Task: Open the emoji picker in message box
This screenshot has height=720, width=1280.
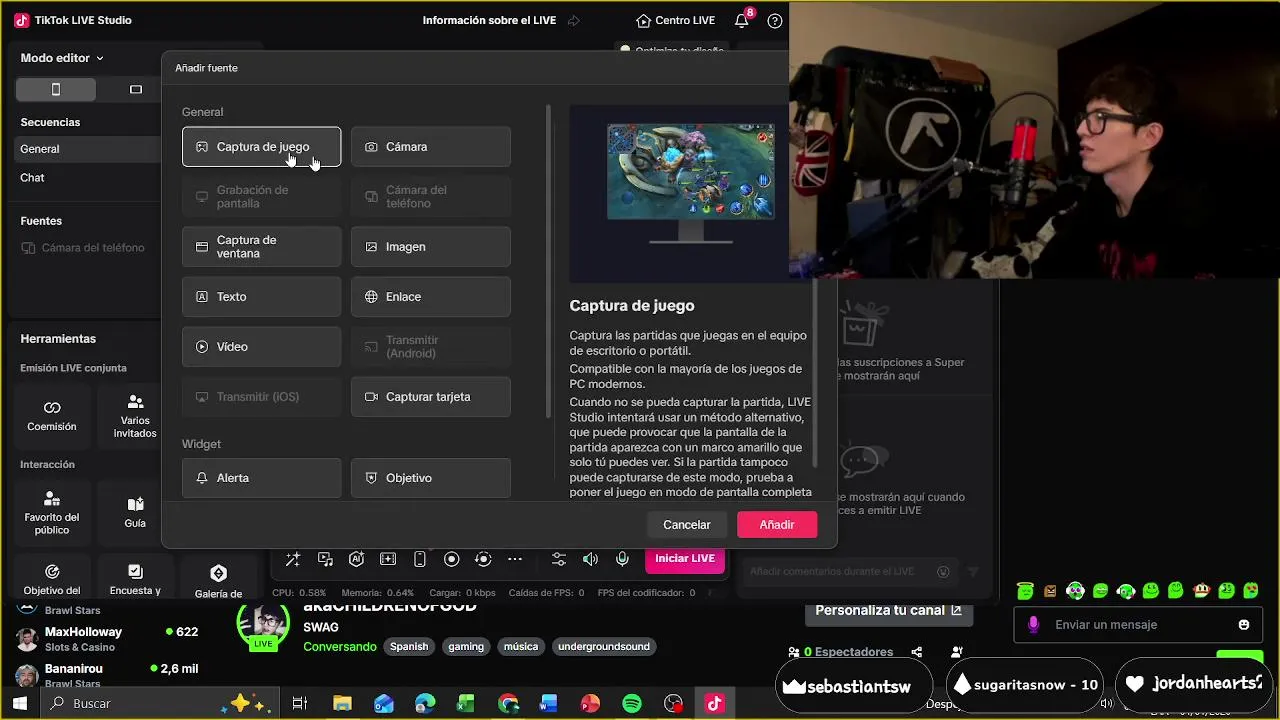Action: 1244,625
